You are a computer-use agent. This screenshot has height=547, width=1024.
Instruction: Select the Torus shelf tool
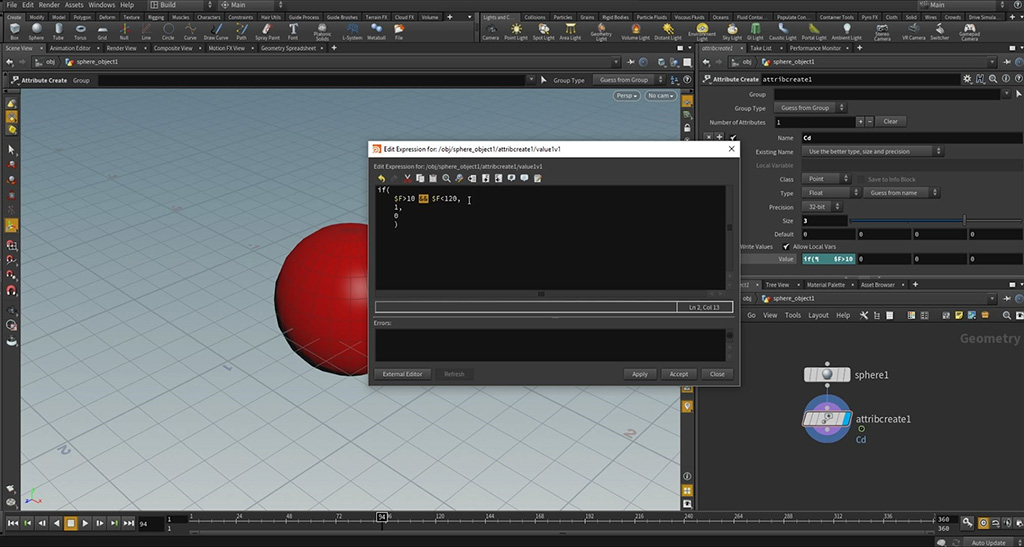[x=79, y=31]
